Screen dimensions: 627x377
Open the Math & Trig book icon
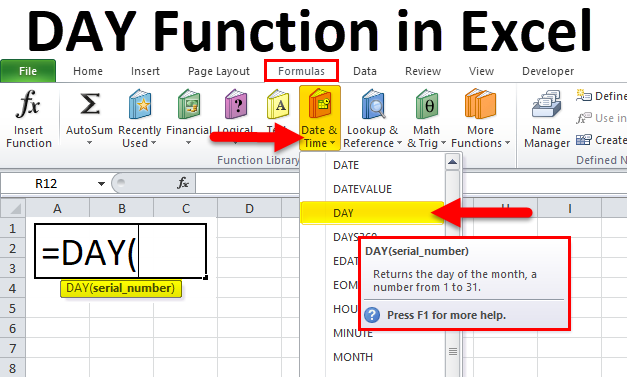point(427,104)
